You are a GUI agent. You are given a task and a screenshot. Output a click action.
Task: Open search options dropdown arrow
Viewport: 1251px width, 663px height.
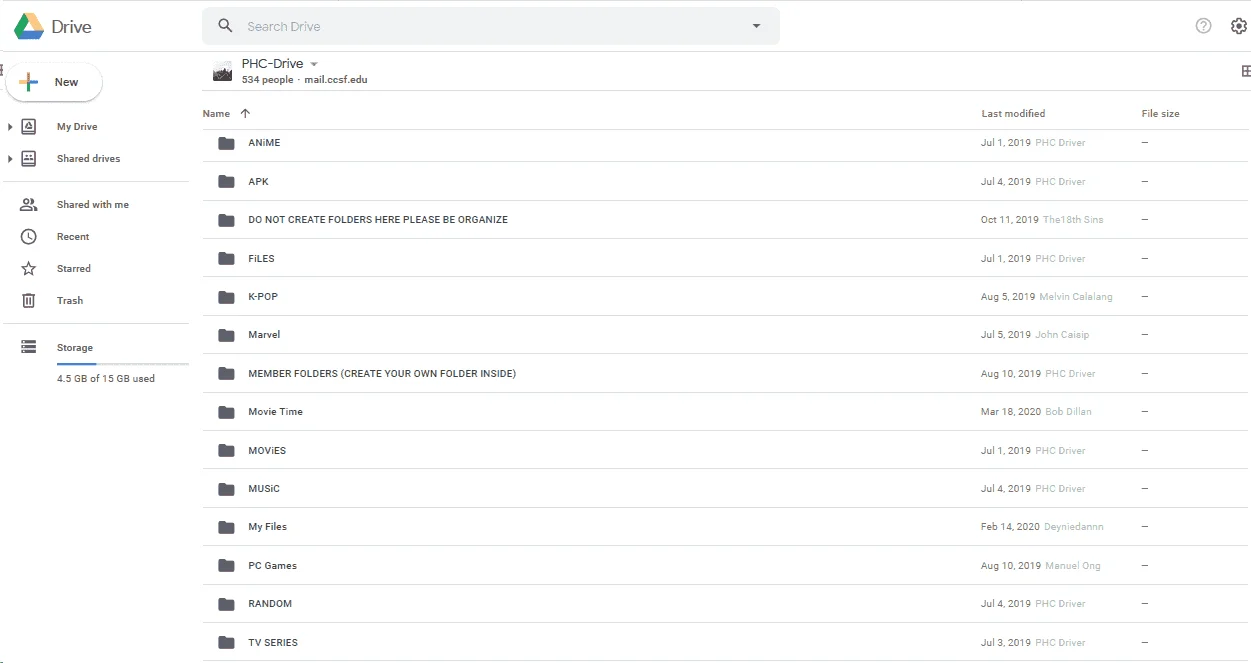click(x=756, y=26)
